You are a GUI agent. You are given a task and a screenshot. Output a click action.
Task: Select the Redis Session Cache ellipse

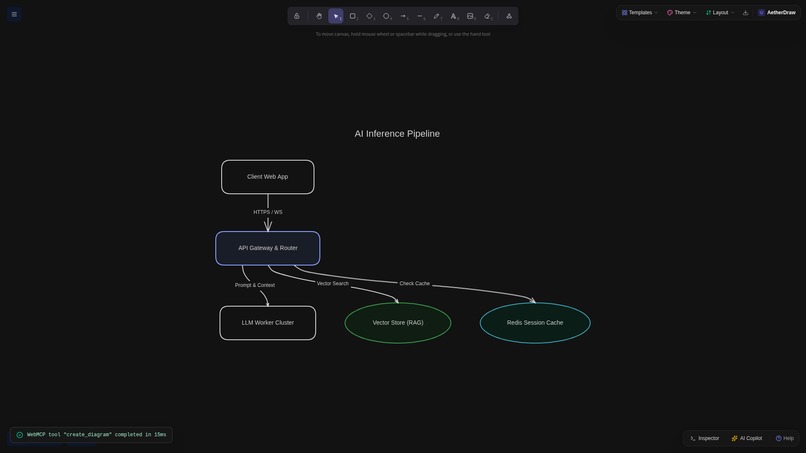pos(535,323)
